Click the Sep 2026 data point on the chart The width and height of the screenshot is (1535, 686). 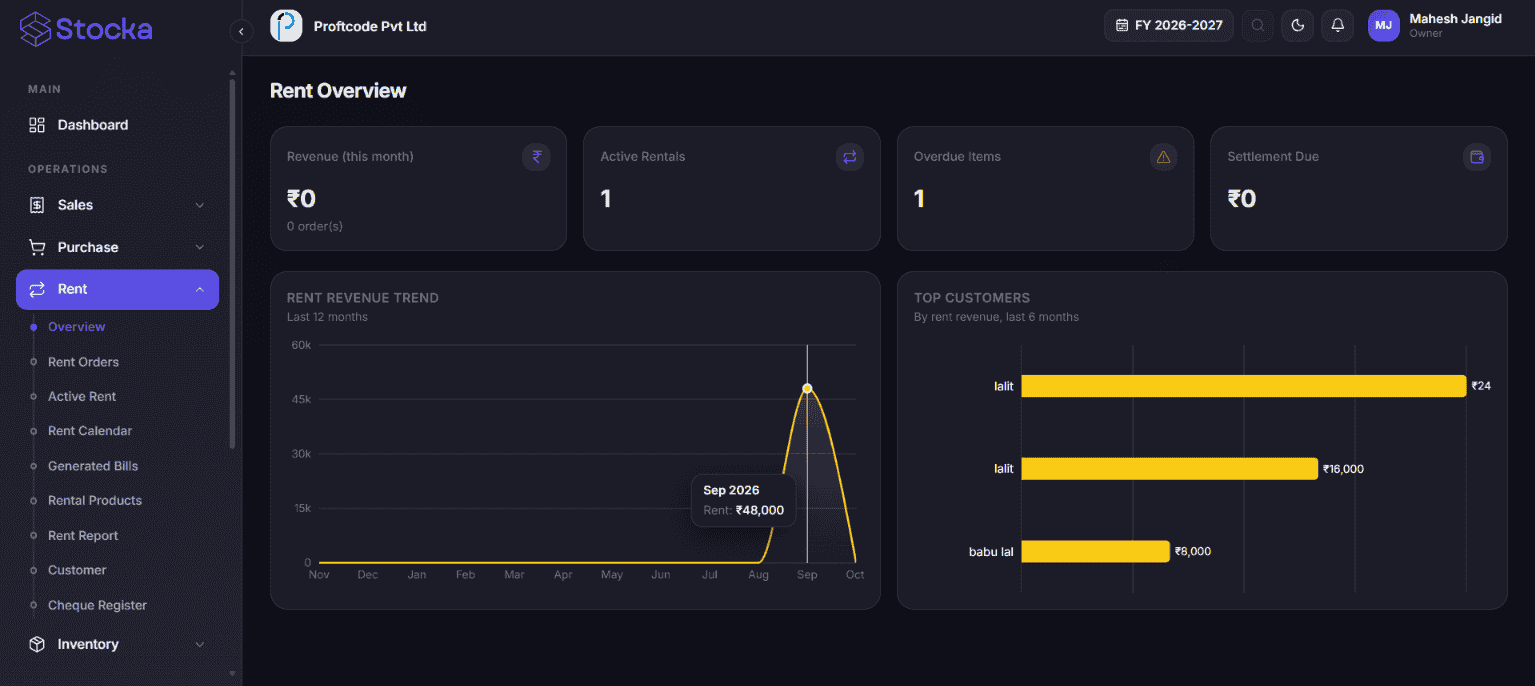pyautogui.click(x=807, y=388)
